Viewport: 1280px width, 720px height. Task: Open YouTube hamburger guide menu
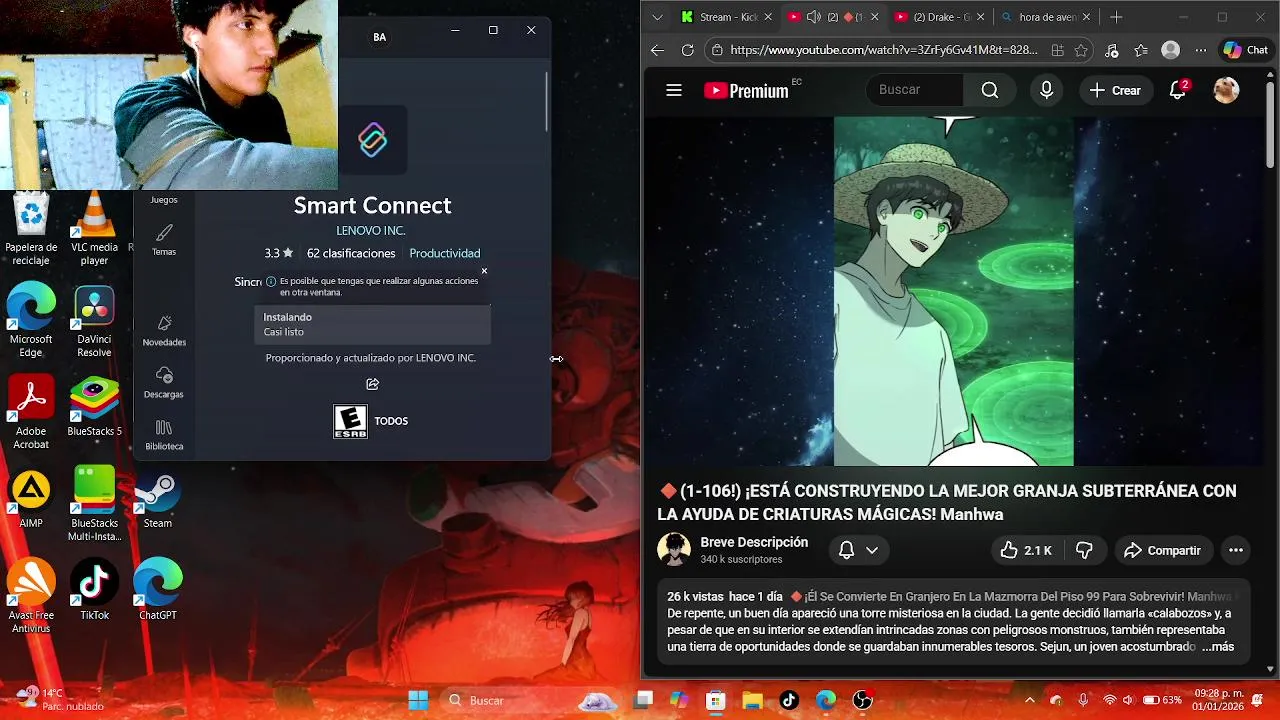click(674, 90)
